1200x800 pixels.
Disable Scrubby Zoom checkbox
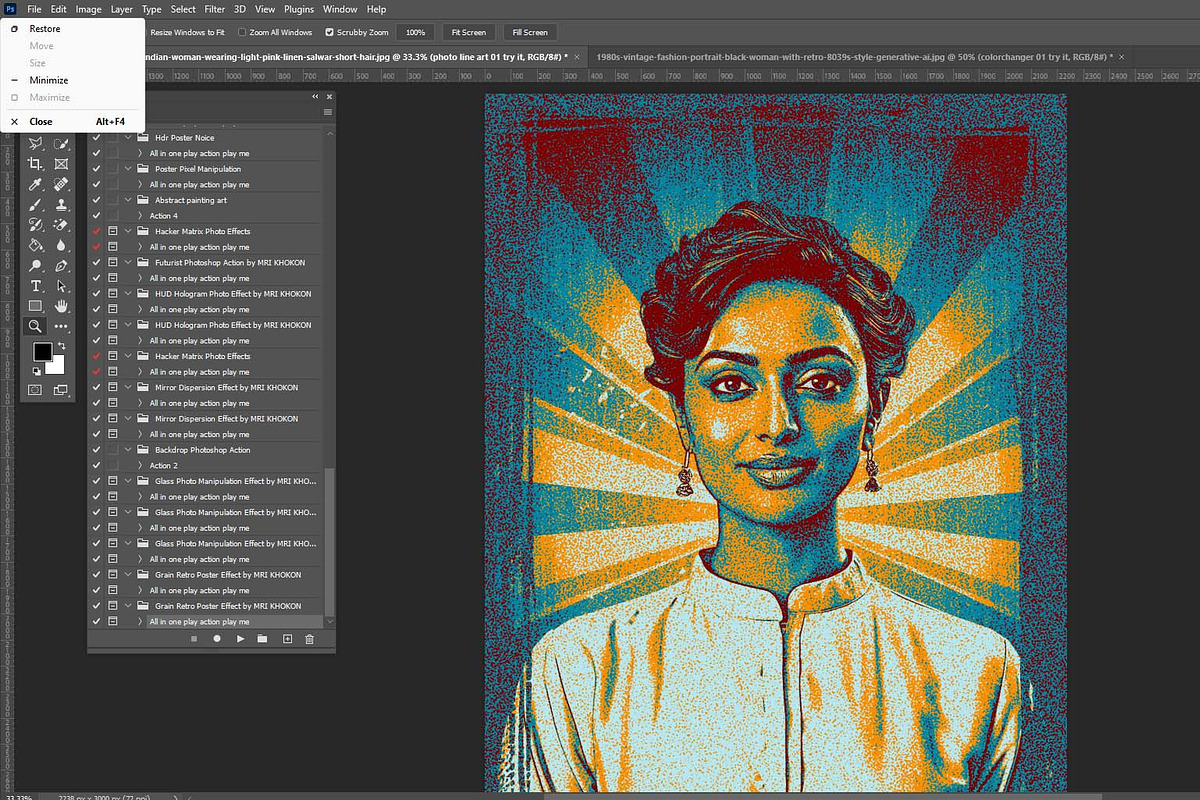coord(331,32)
